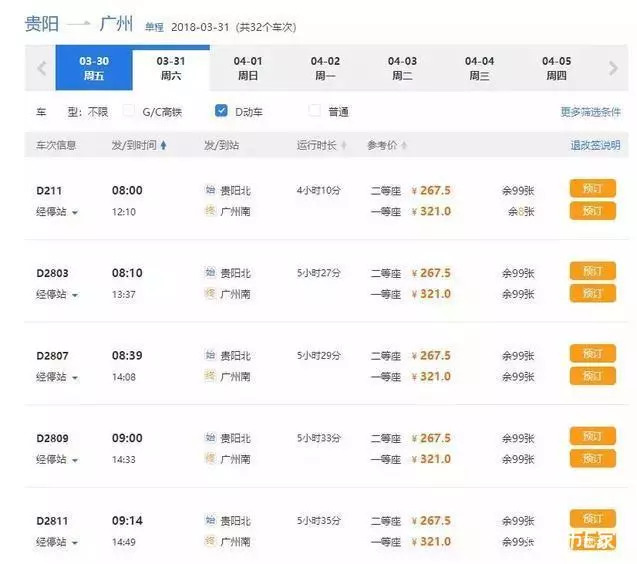637x564 pixels.
Task: Book D2809 second class seat
Action: (x=593, y=436)
